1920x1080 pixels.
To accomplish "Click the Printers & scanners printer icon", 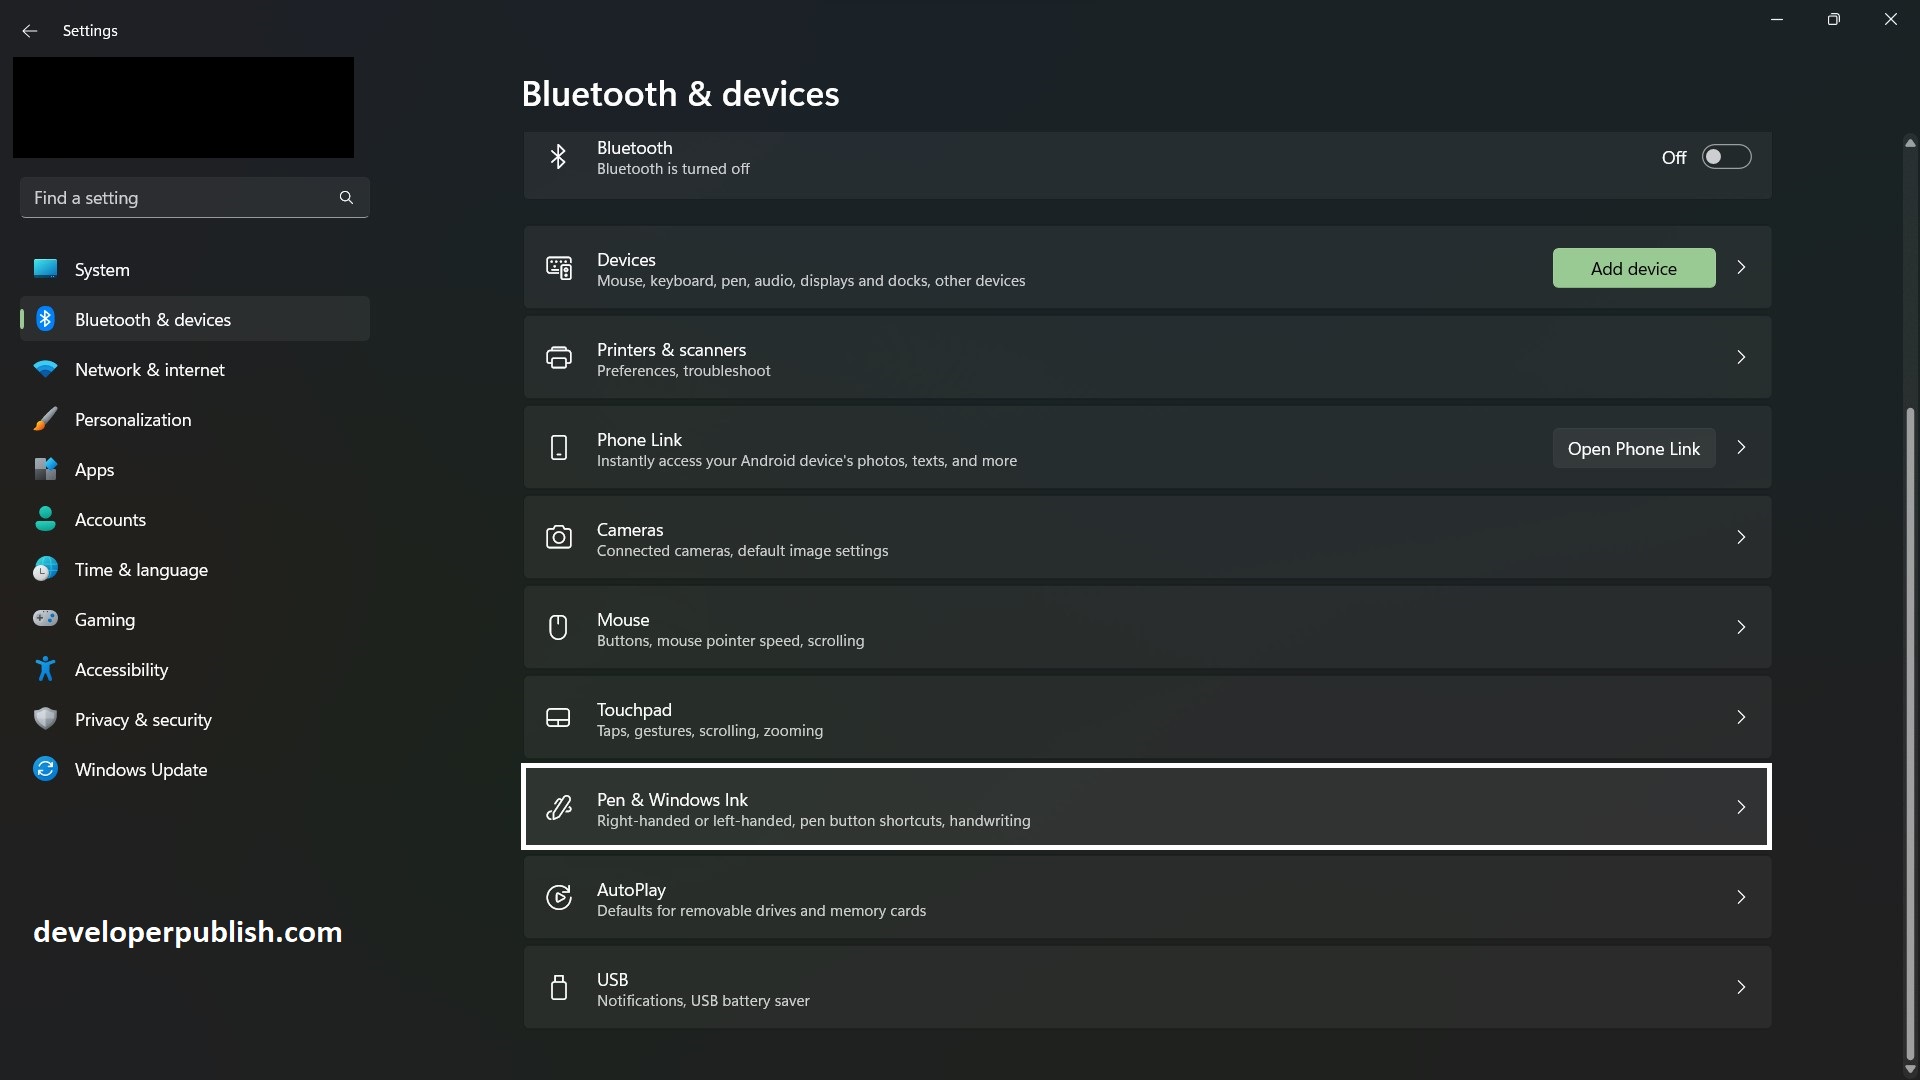I will [x=558, y=357].
